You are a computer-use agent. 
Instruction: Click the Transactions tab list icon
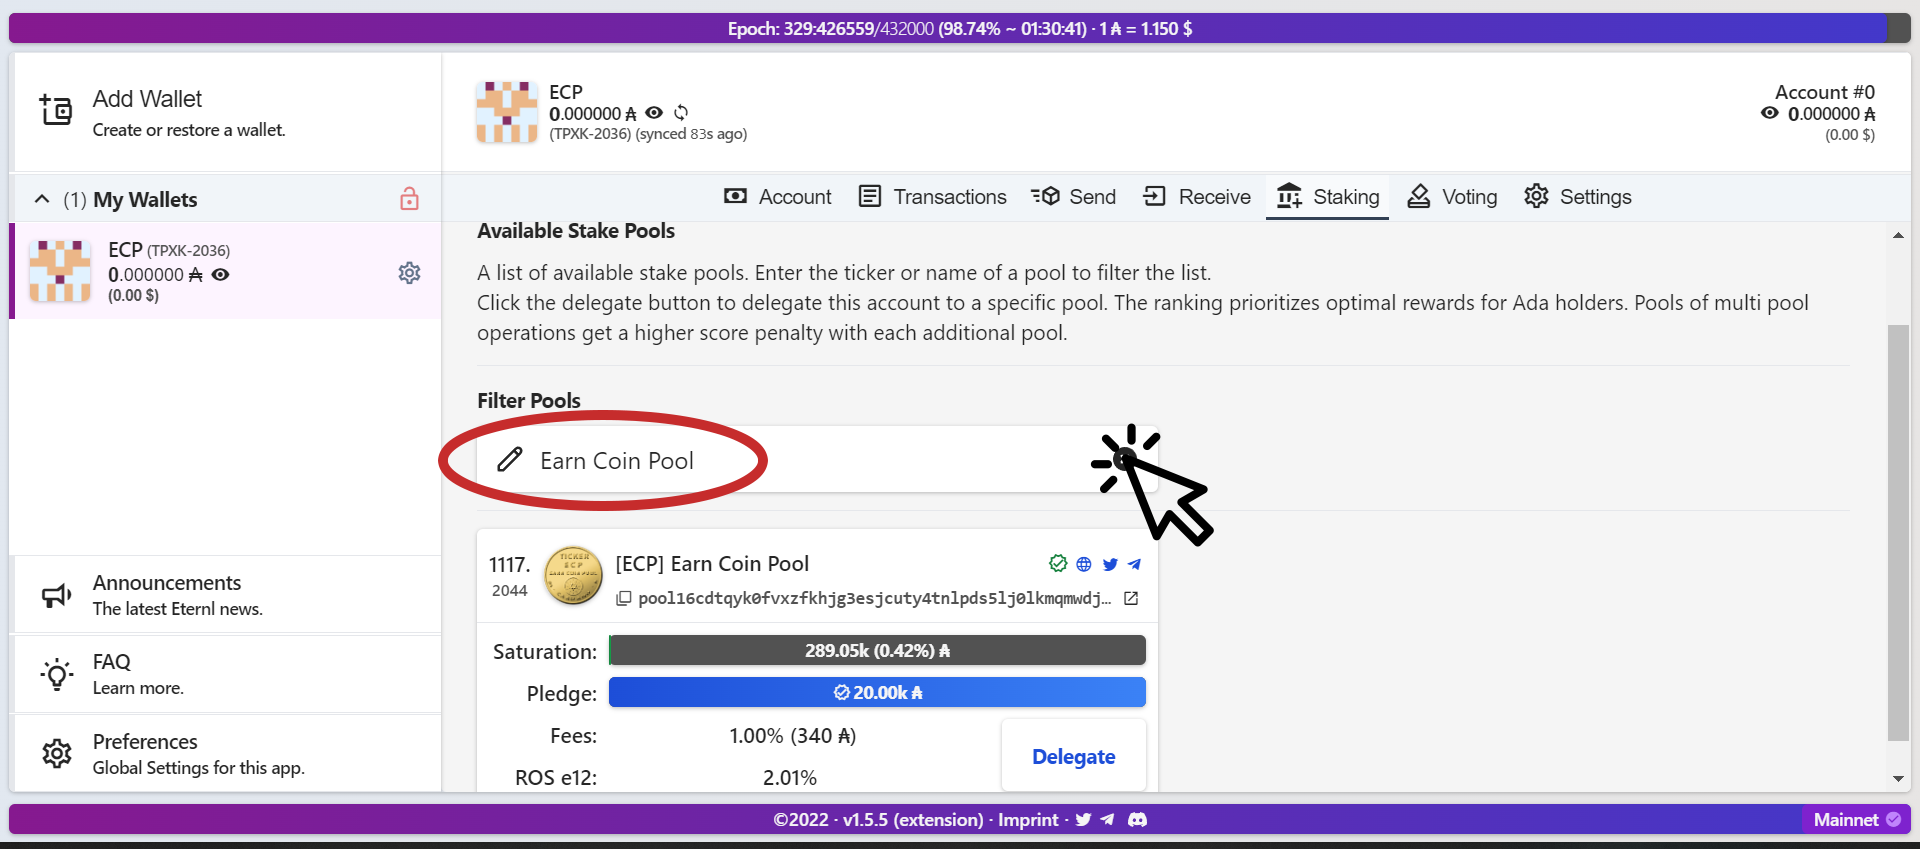(870, 196)
